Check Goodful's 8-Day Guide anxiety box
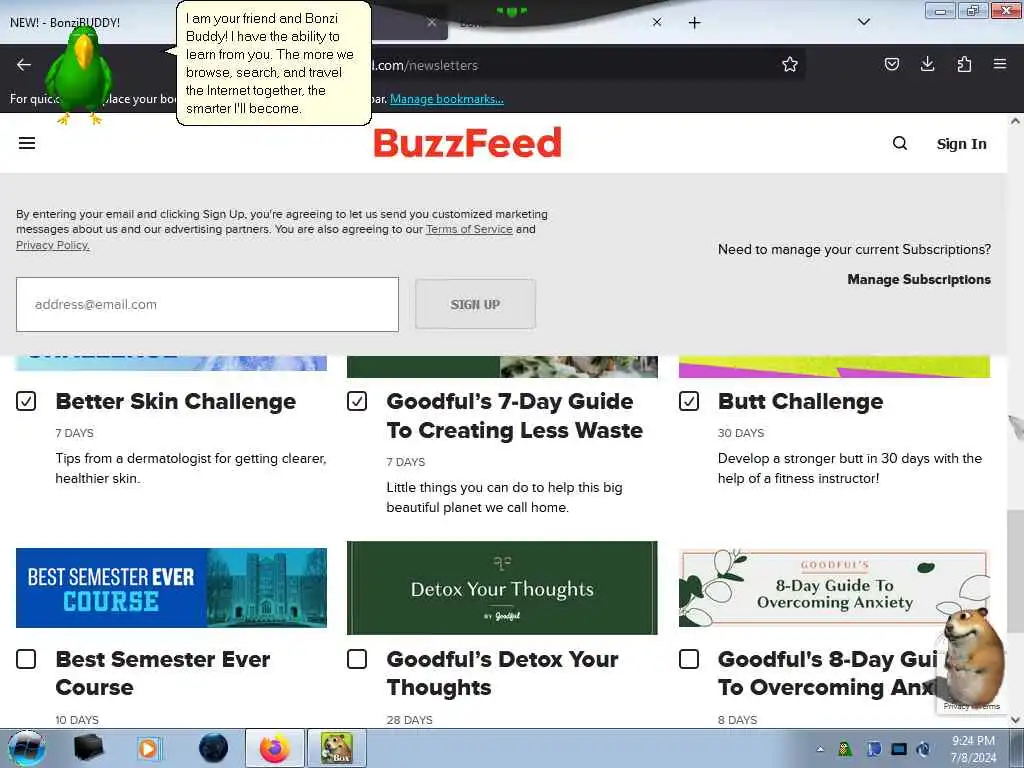The height and width of the screenshot is (768, 1024). click(689, 659)
